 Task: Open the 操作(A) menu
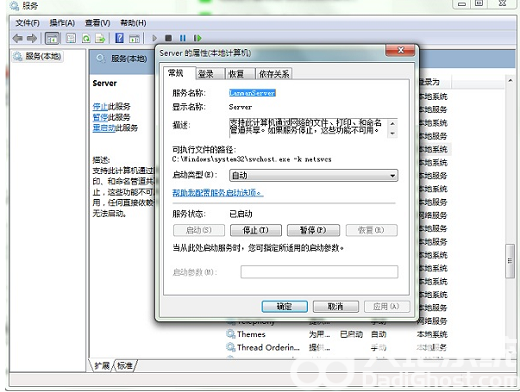click(x=62, y=23)
